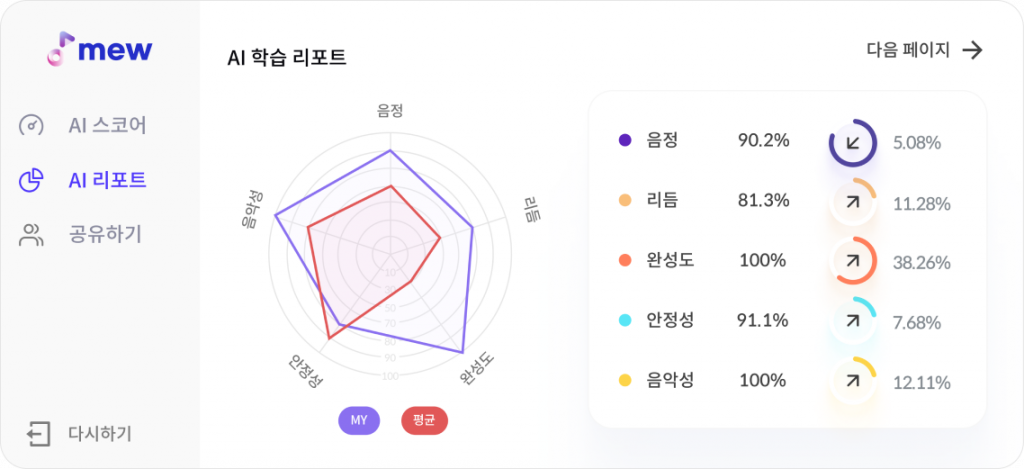Select the AI 리포트 pie chart icon
Viewport: 1024px width, 469px height.
31,180
